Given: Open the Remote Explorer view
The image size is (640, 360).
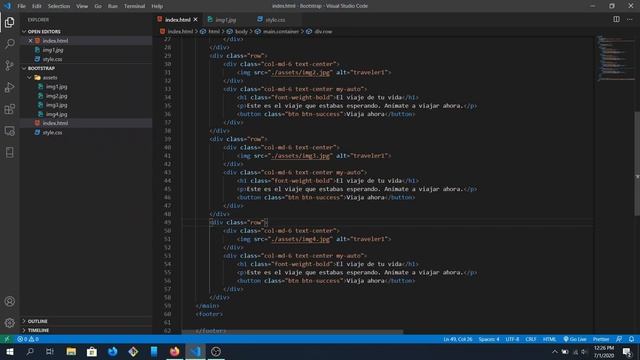Looking at the screenshot, I should (x=9, y=131).
